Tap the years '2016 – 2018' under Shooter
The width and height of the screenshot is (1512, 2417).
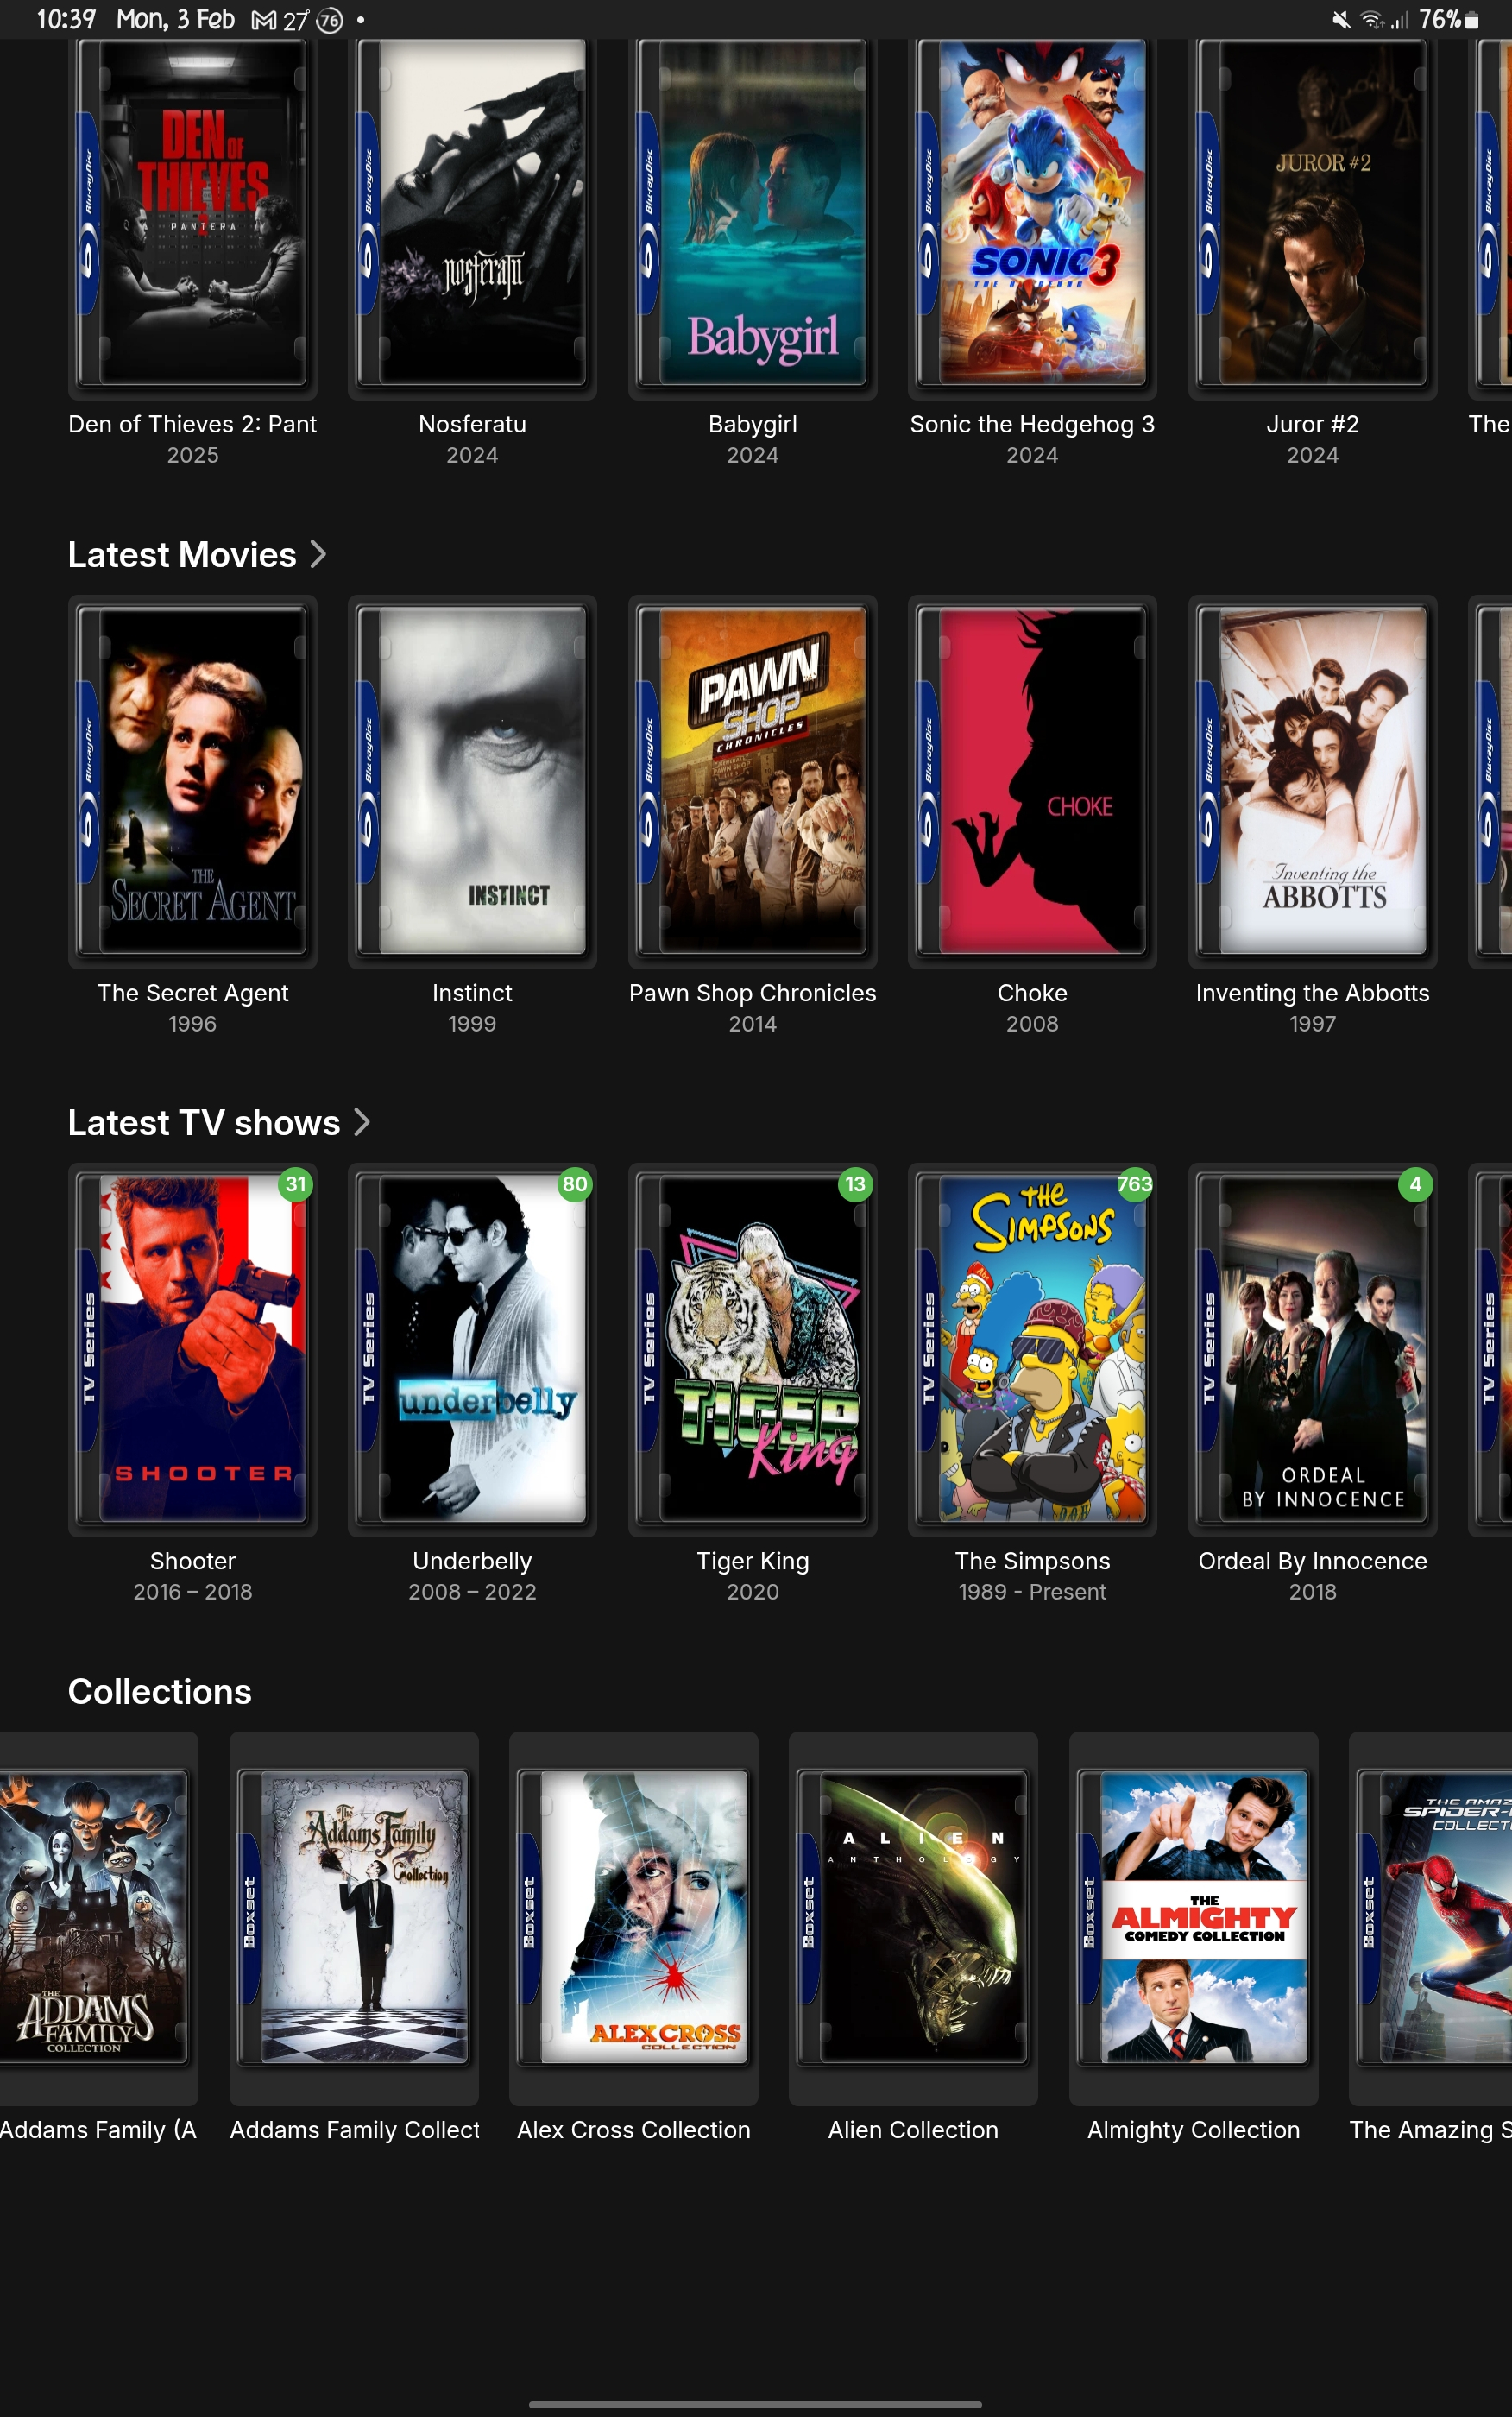tap(193, 1592)
